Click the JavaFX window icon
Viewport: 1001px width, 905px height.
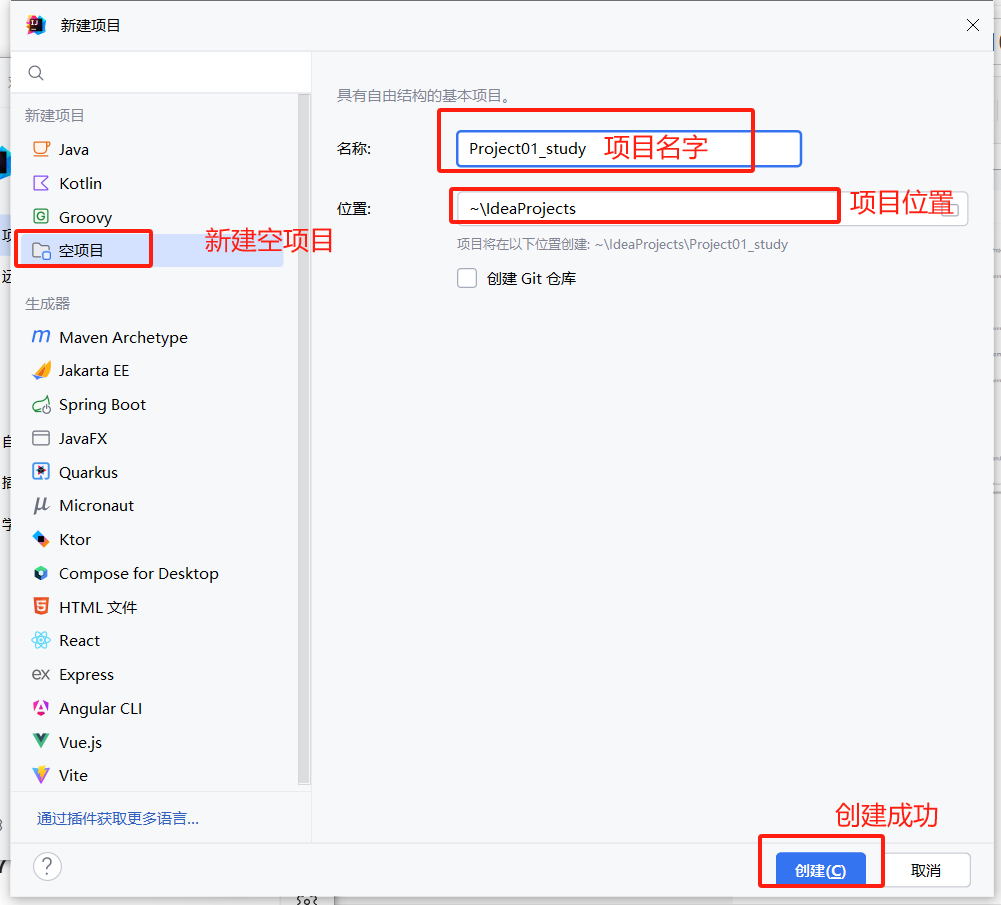pos(41,438)
